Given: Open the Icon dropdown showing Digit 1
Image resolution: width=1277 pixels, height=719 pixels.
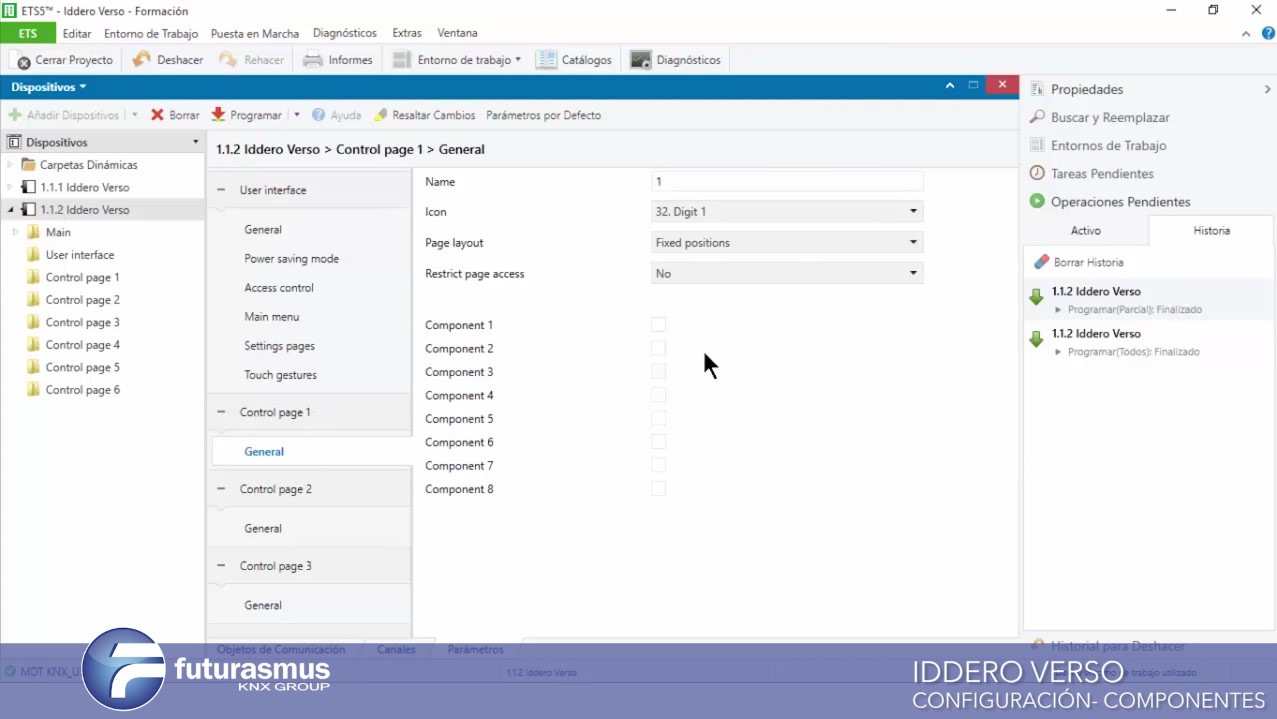Looking at the screenshot, I should (786, 212).
